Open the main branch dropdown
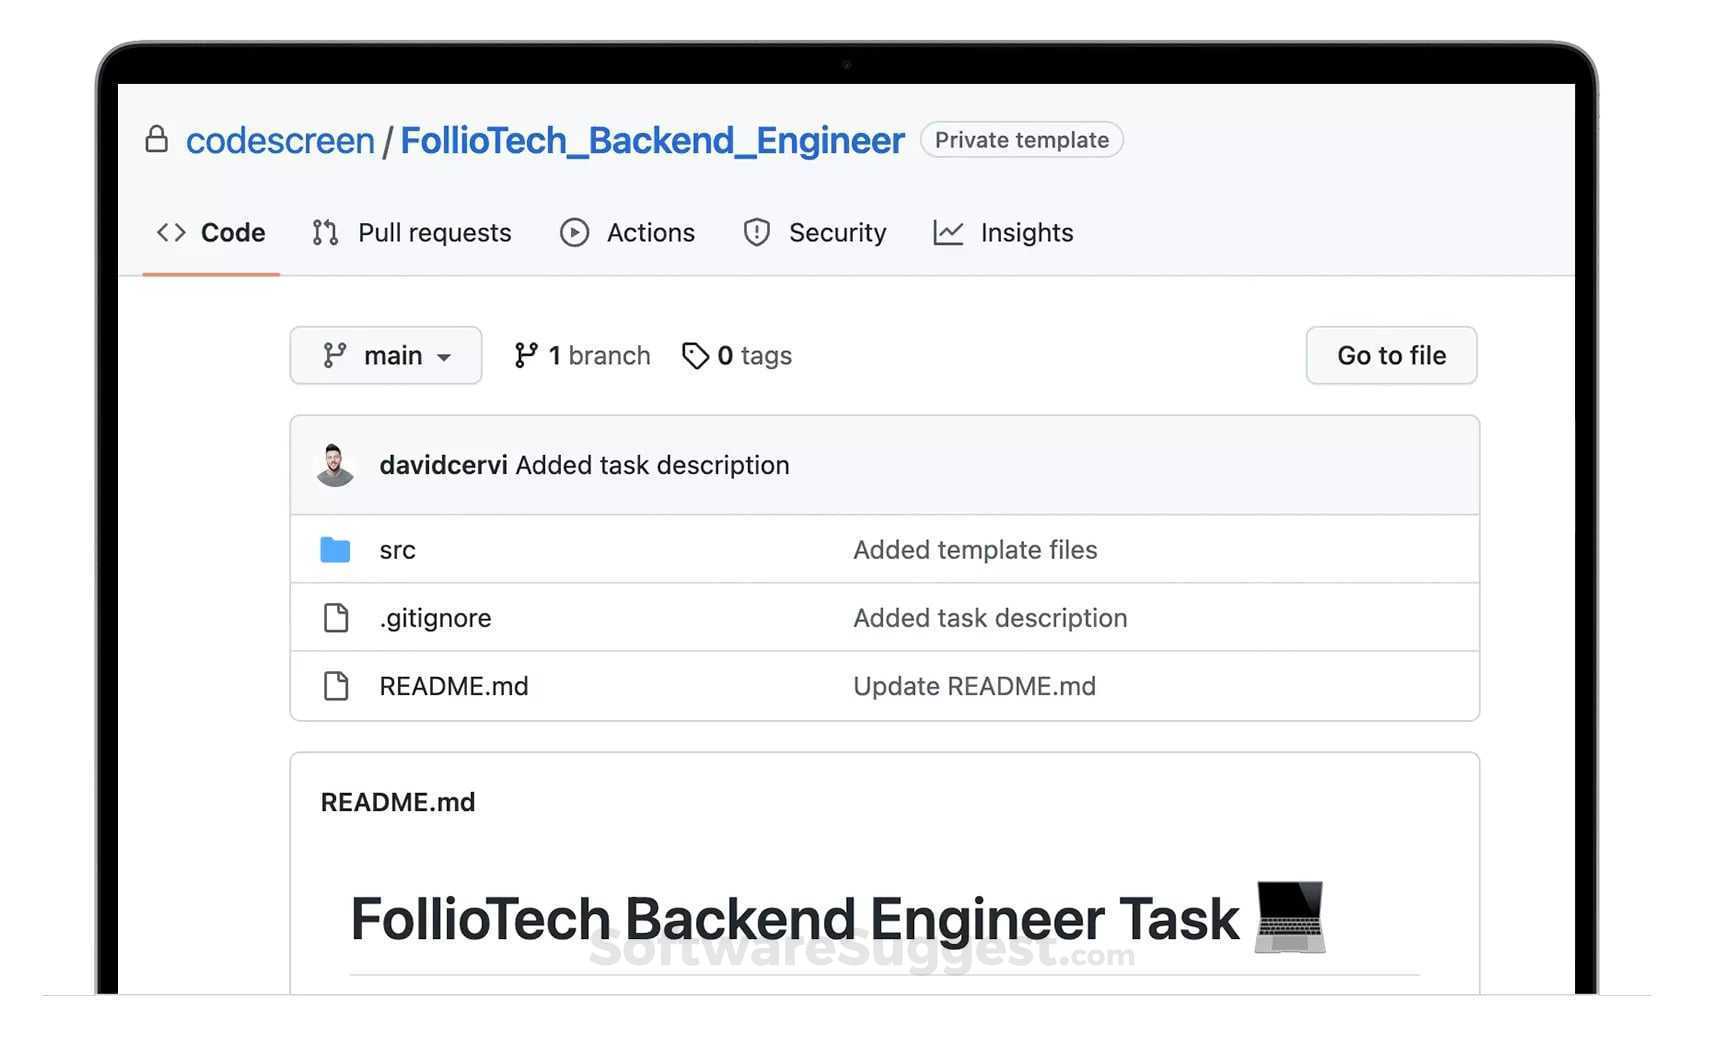The width and height of the screenshot is (1724, 1045). (x=385, y=355)
